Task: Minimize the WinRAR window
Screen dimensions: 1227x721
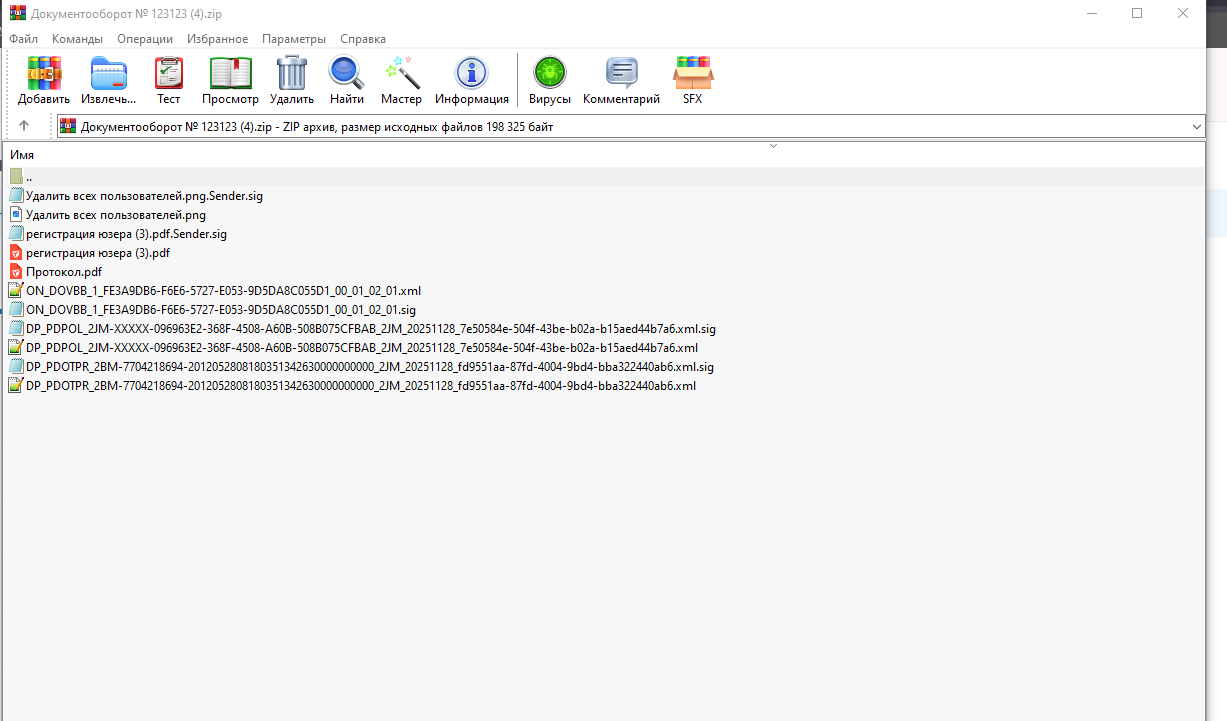Action: pyautogui.click(x=1091, y=14)
